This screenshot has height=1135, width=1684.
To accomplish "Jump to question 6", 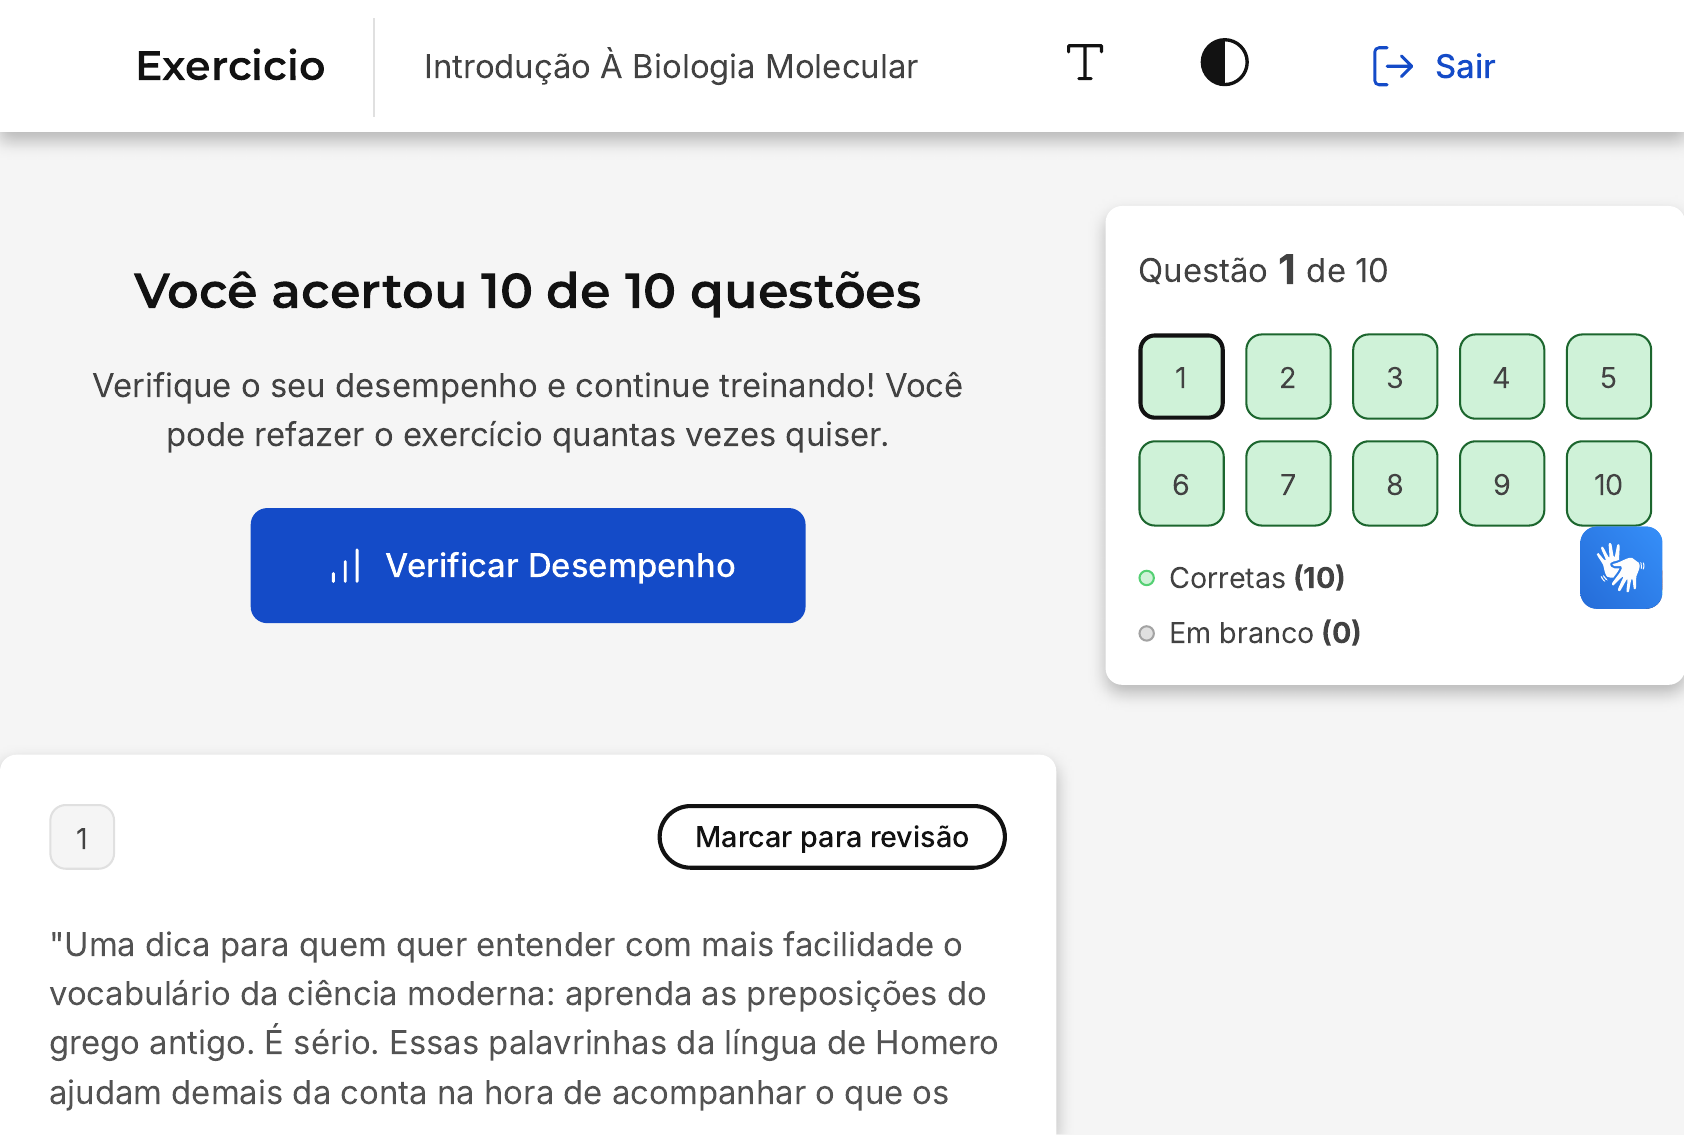I will 1181,484.
